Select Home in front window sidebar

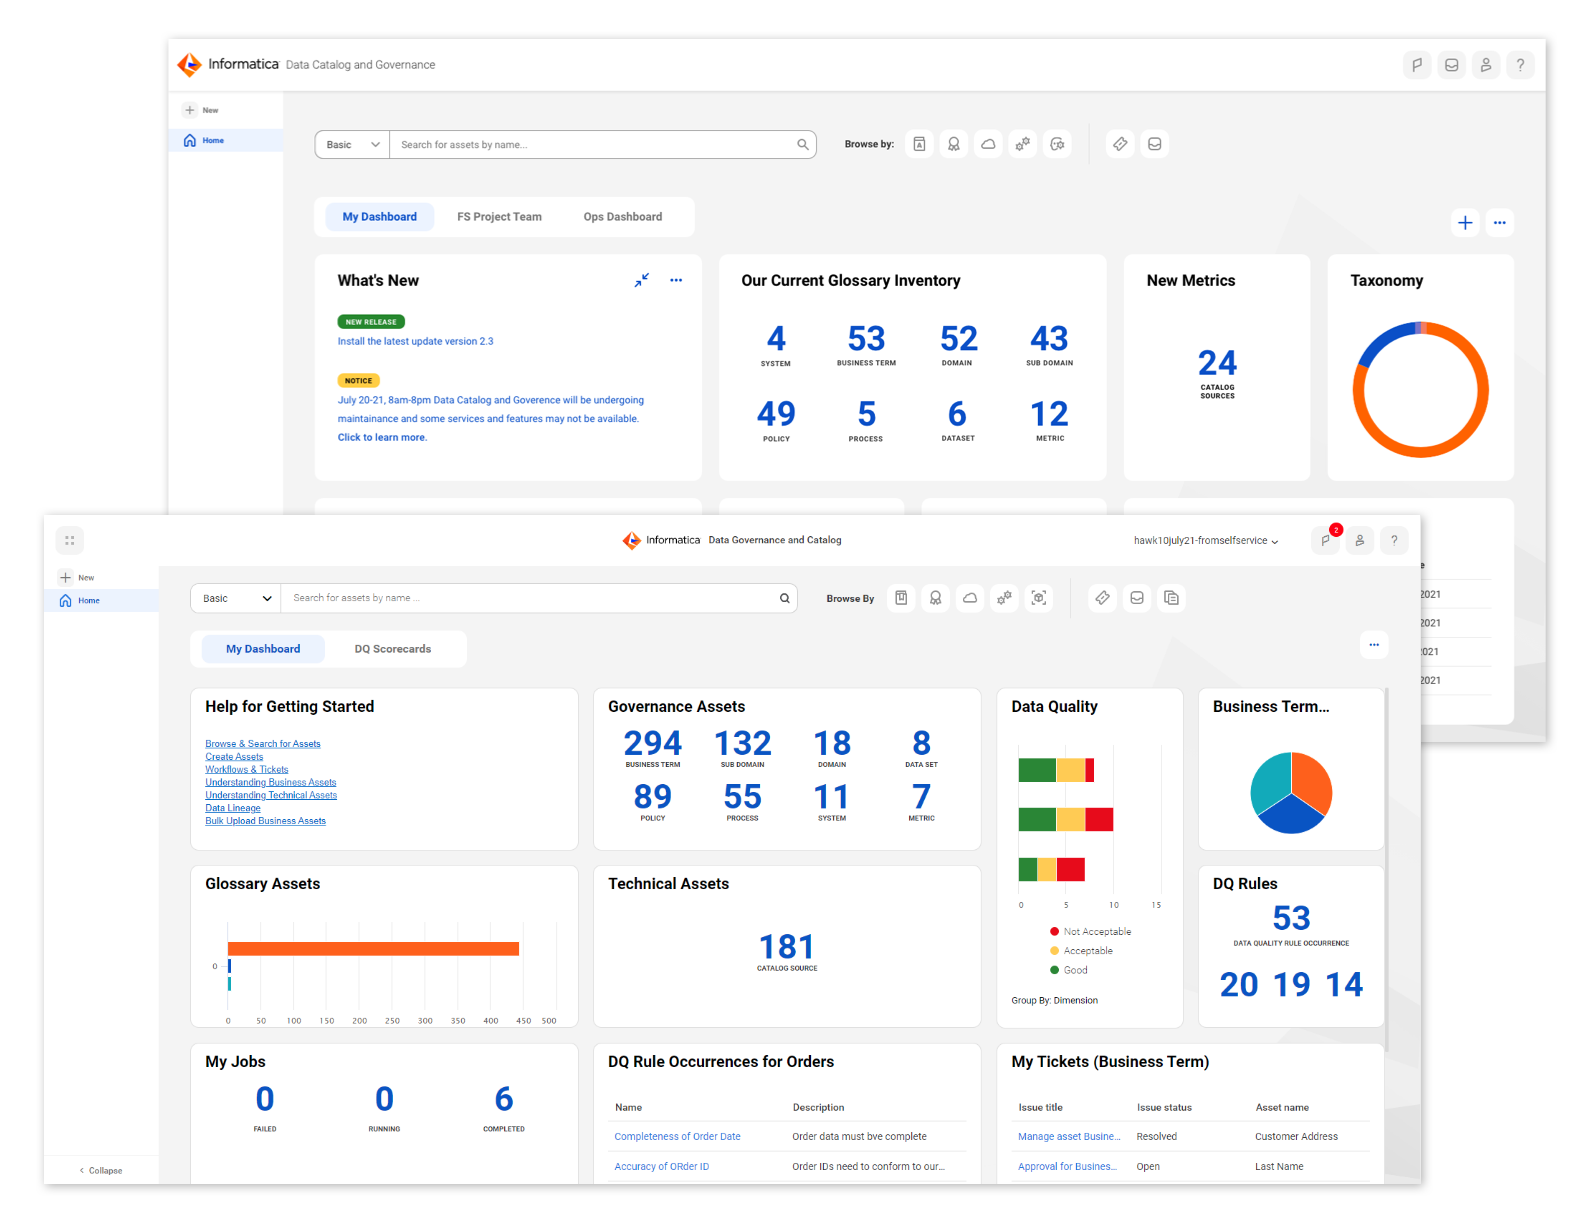[x=101, y=600]
